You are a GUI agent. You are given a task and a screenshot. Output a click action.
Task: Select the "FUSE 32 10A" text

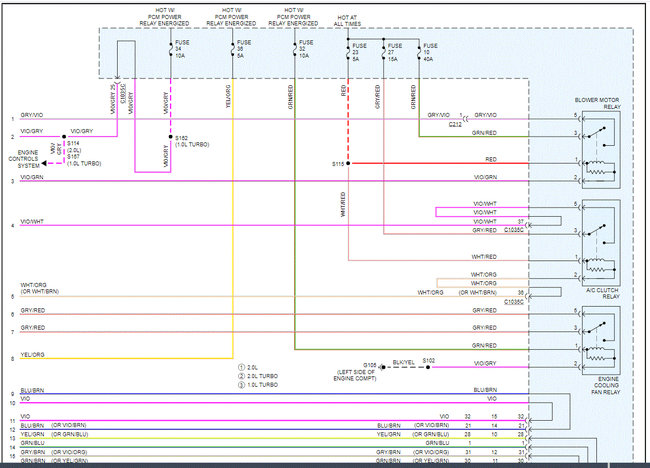306,49
